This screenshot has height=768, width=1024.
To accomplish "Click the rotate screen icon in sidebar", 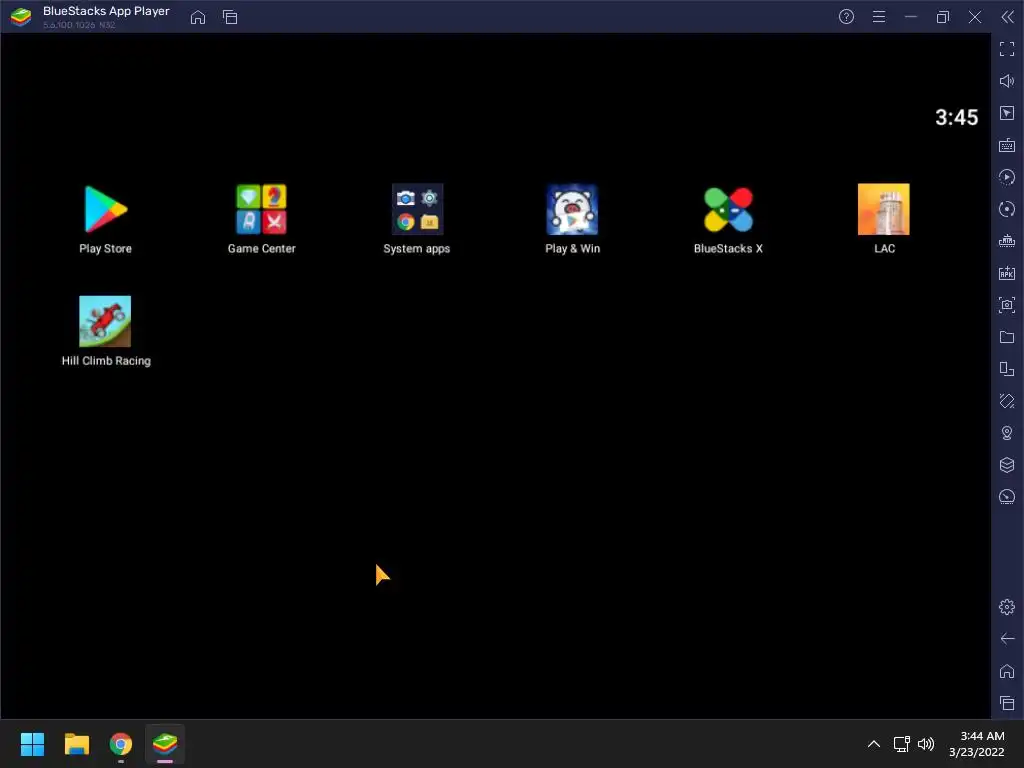I will tap(1007, 401).
